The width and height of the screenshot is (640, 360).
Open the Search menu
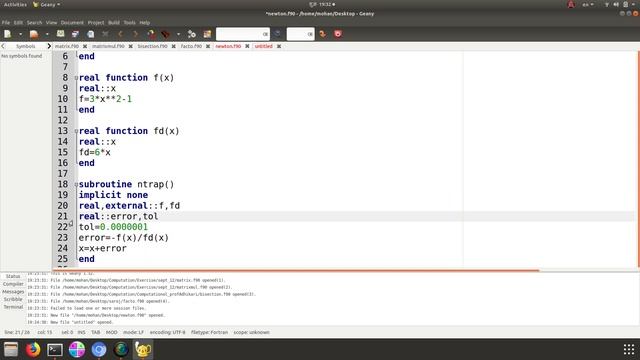click(34, 23)
